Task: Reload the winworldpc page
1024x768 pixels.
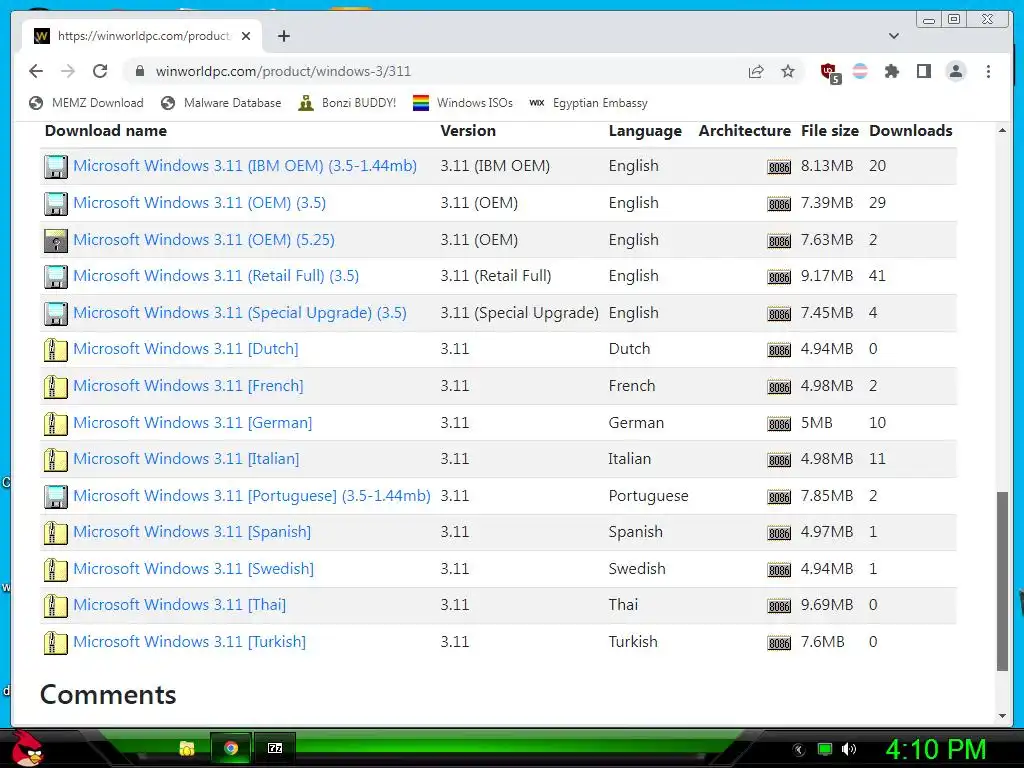Action: click(x=100, y=71)
